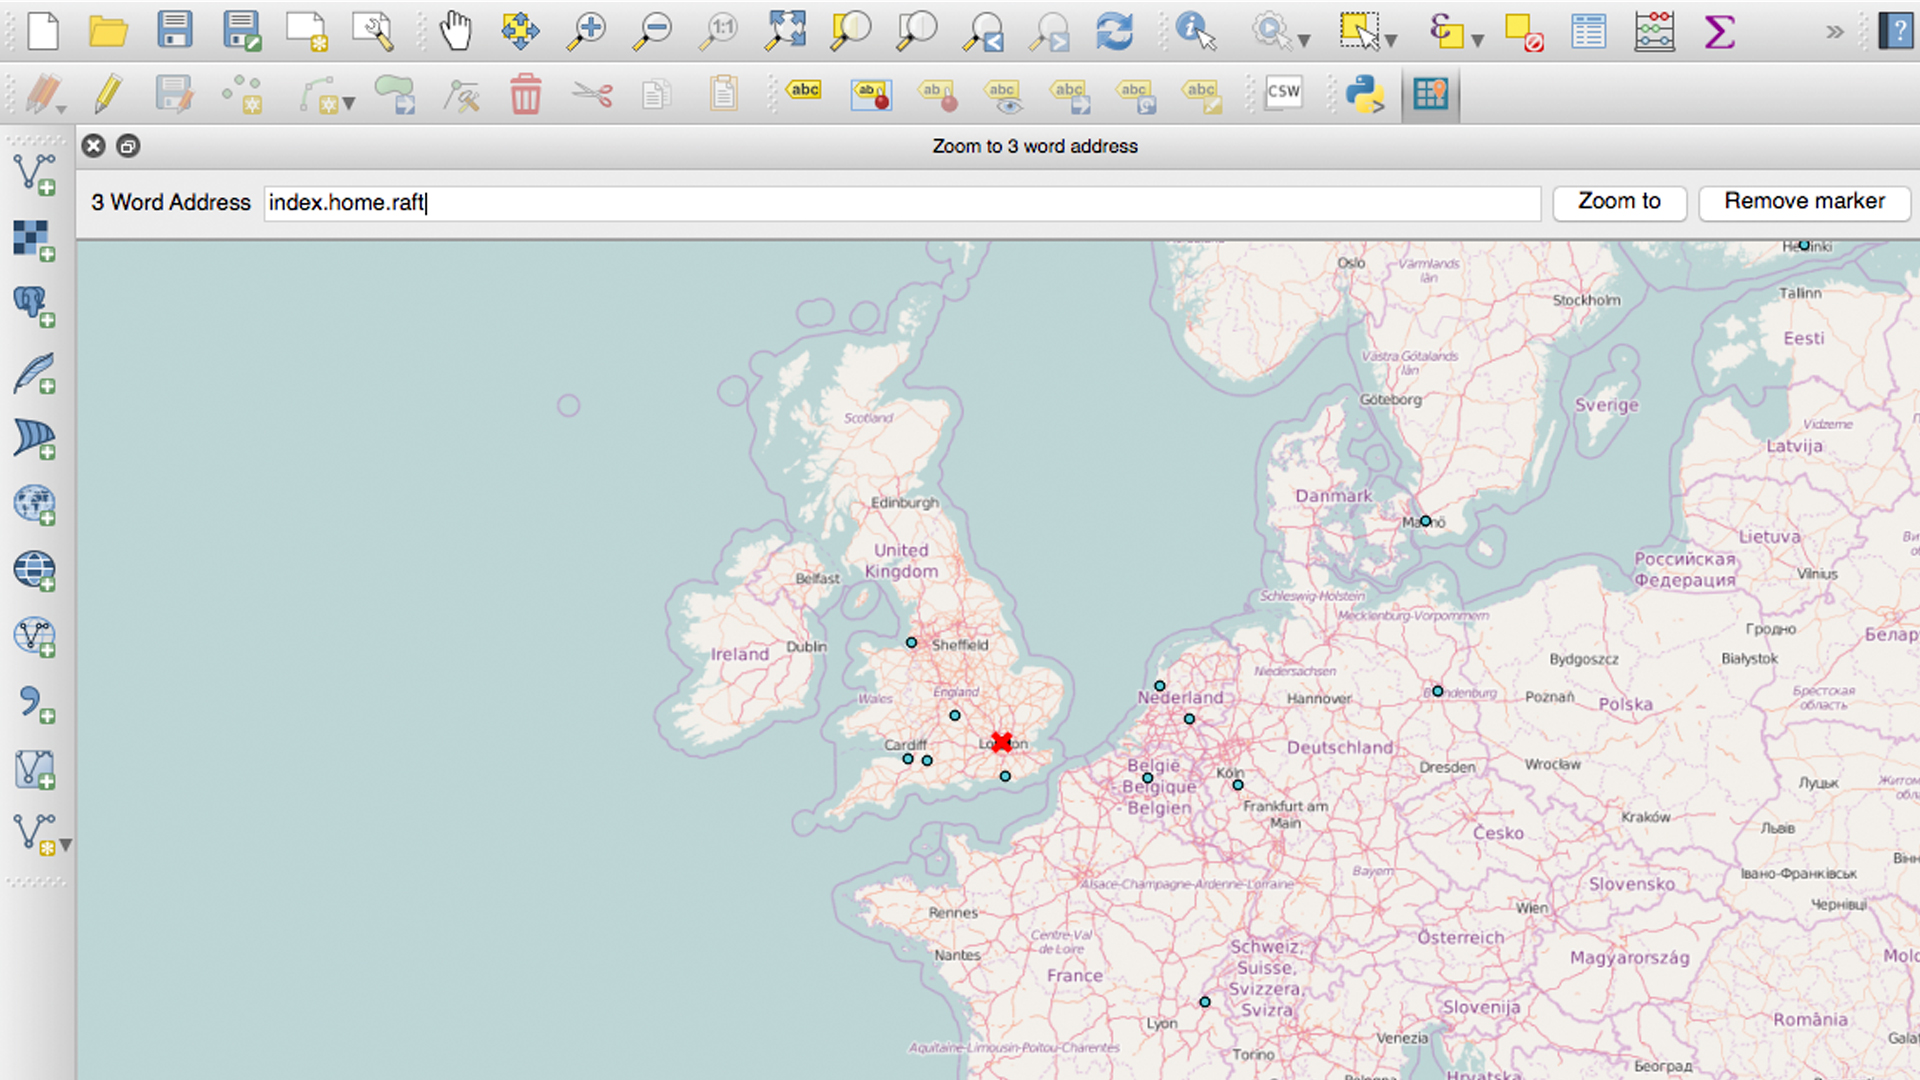Activate Zoom Out magnifier tool
The image size is (1920, 1080).
(653, 31)
